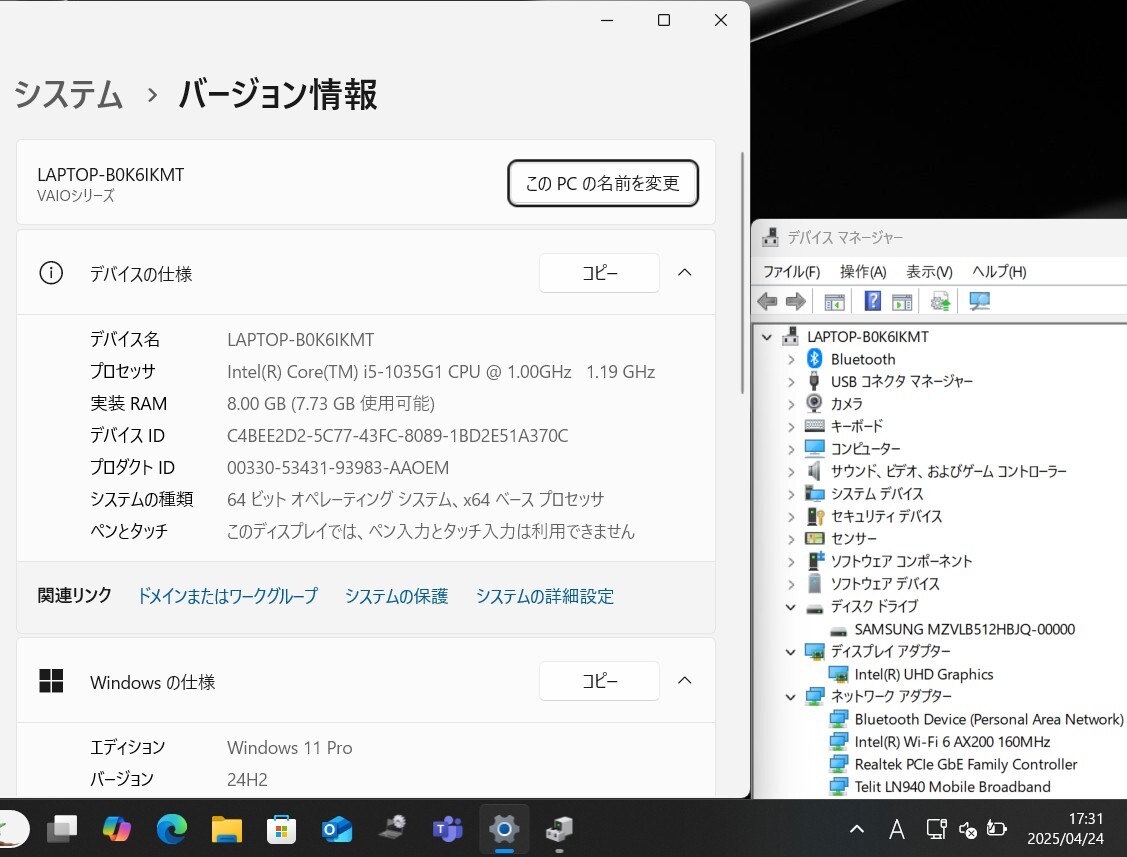Click the Windows logo beside Windows の仕様

[x=51, y=681]
